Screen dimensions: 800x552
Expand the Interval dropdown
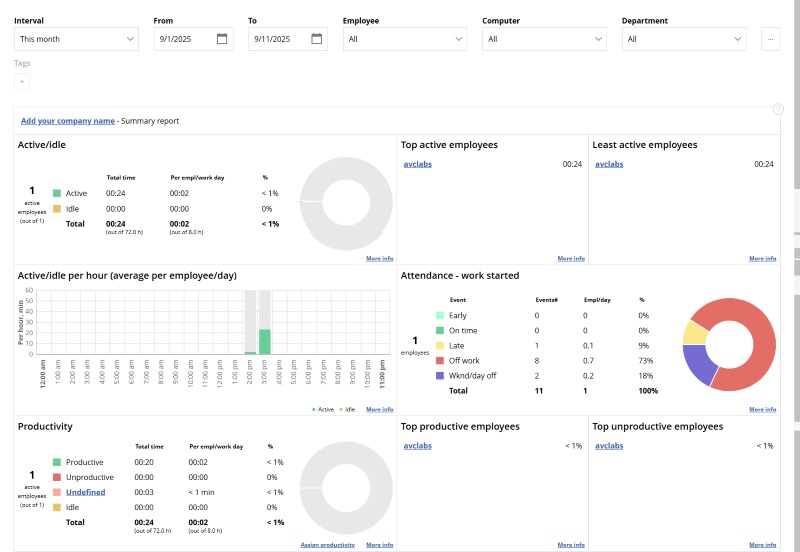click(76, 39)
